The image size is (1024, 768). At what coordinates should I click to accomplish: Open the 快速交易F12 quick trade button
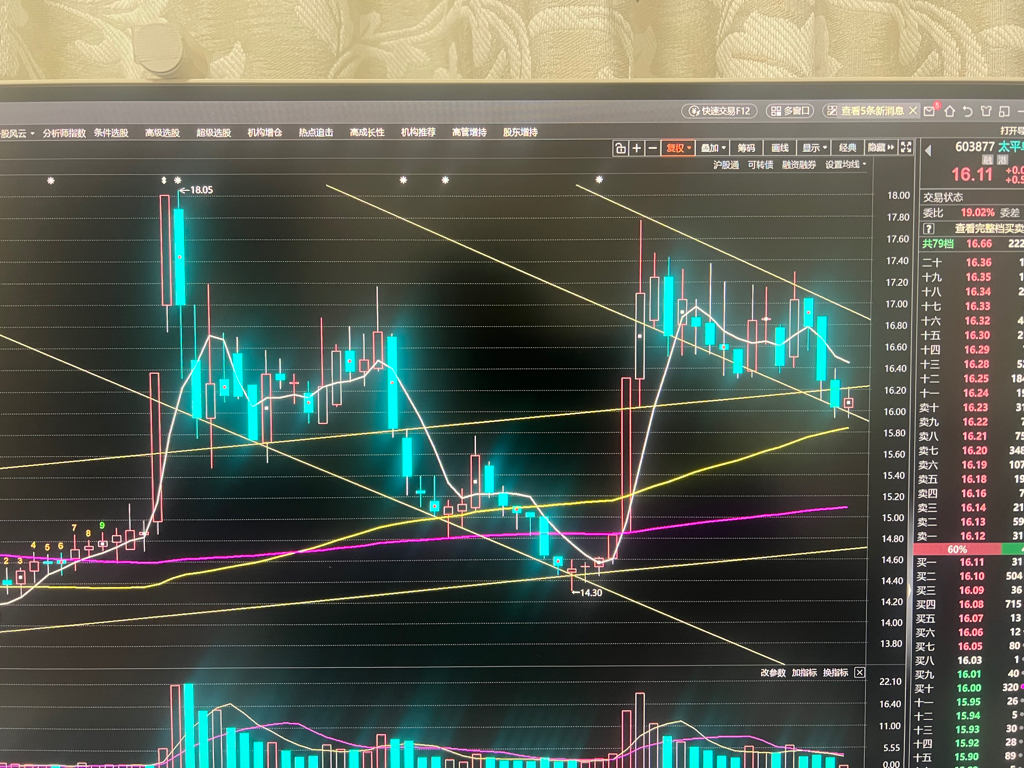(719, 111)
